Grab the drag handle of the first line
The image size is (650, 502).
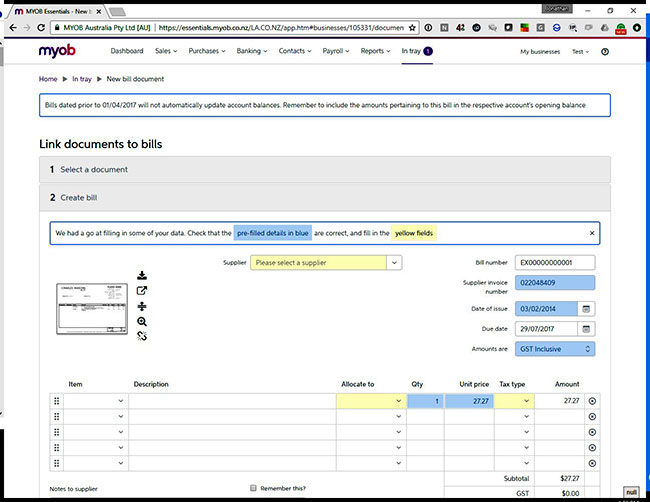click(57, 401)
